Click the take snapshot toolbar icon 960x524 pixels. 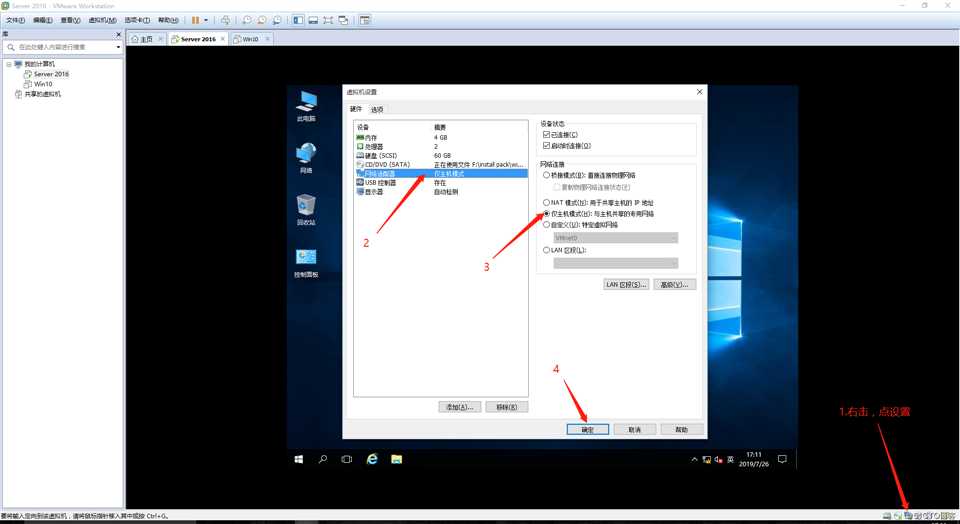[247, 20]
